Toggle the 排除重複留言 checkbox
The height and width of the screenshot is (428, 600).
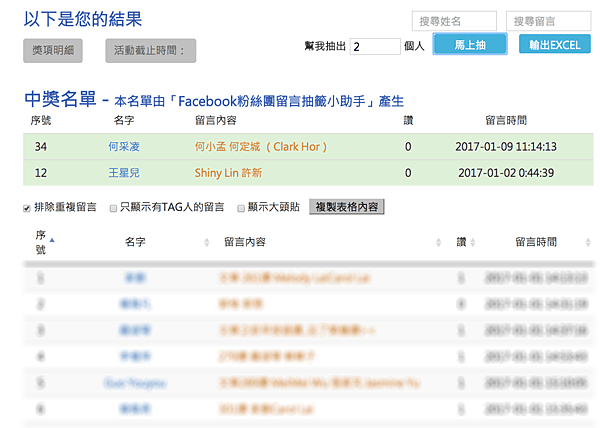27,208
